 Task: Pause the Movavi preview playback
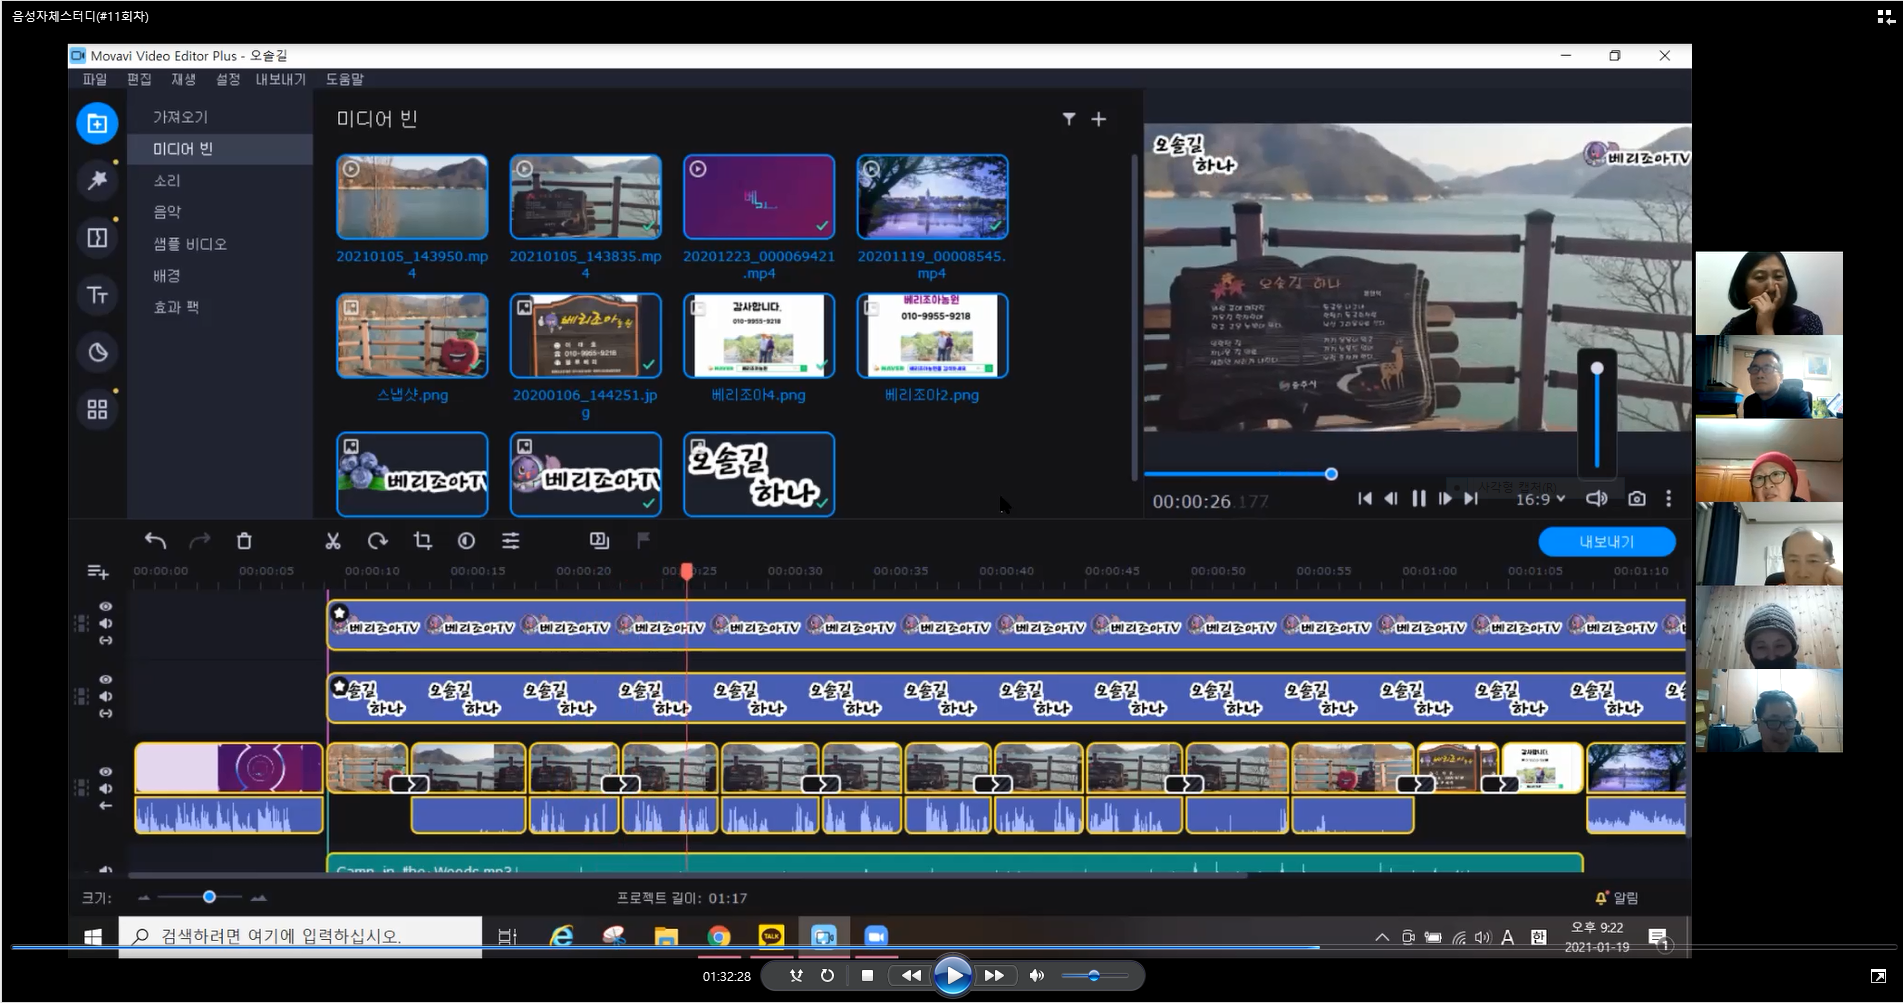click(x=1418, y=498)
